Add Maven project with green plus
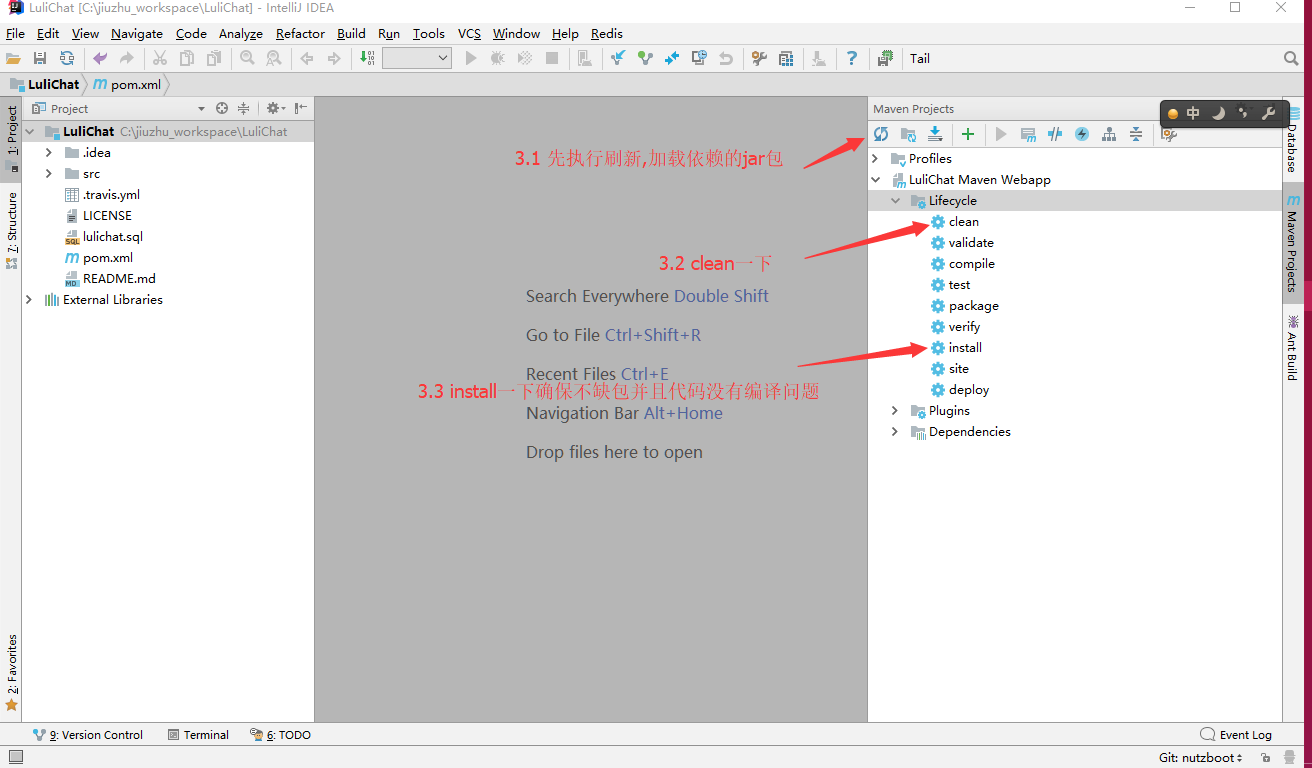 968,134
